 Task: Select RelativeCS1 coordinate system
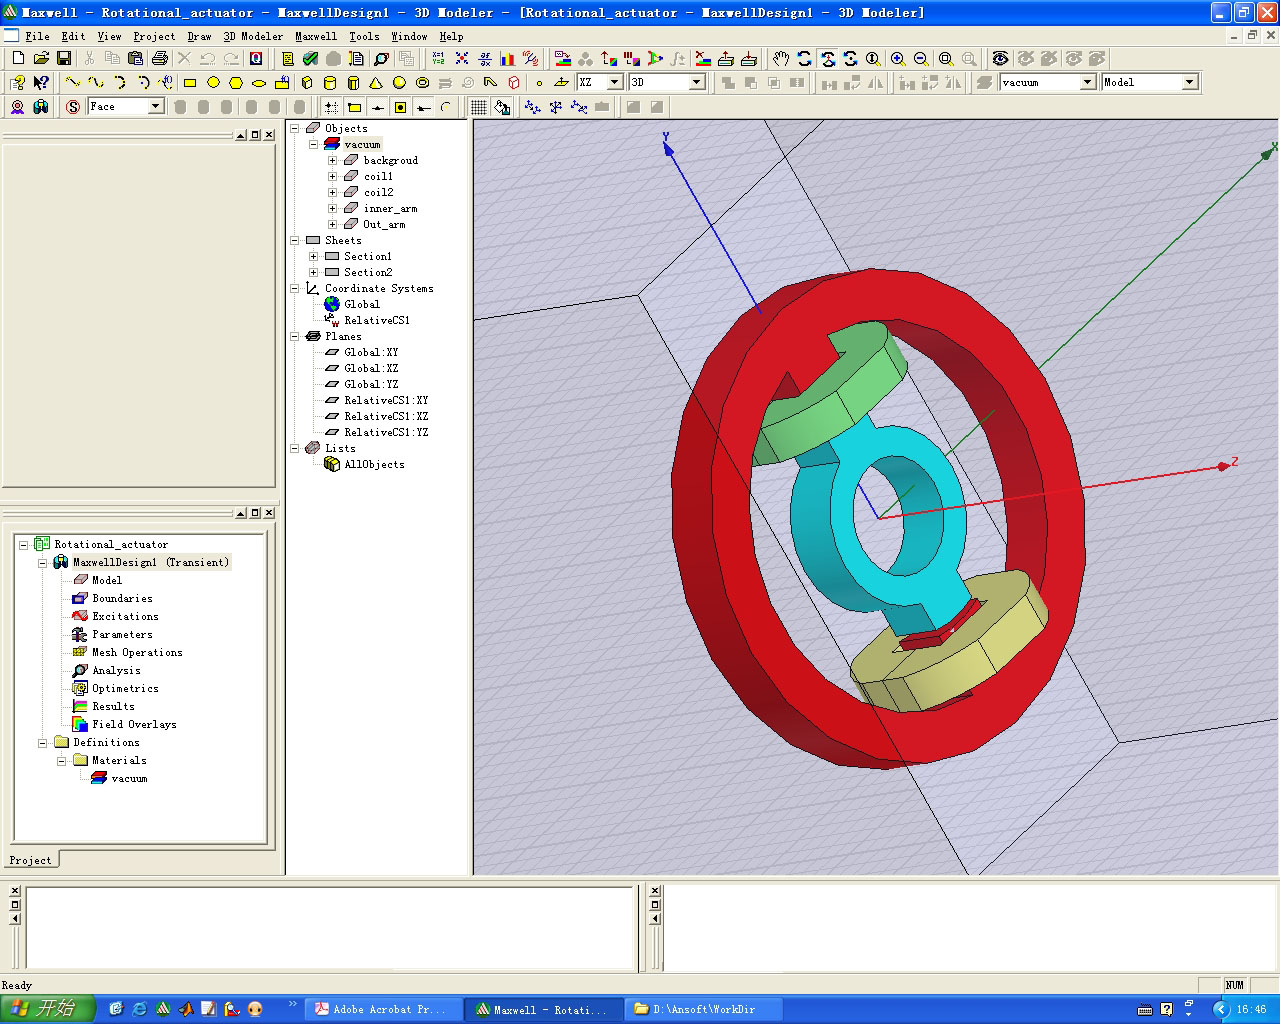click(377, 320)
